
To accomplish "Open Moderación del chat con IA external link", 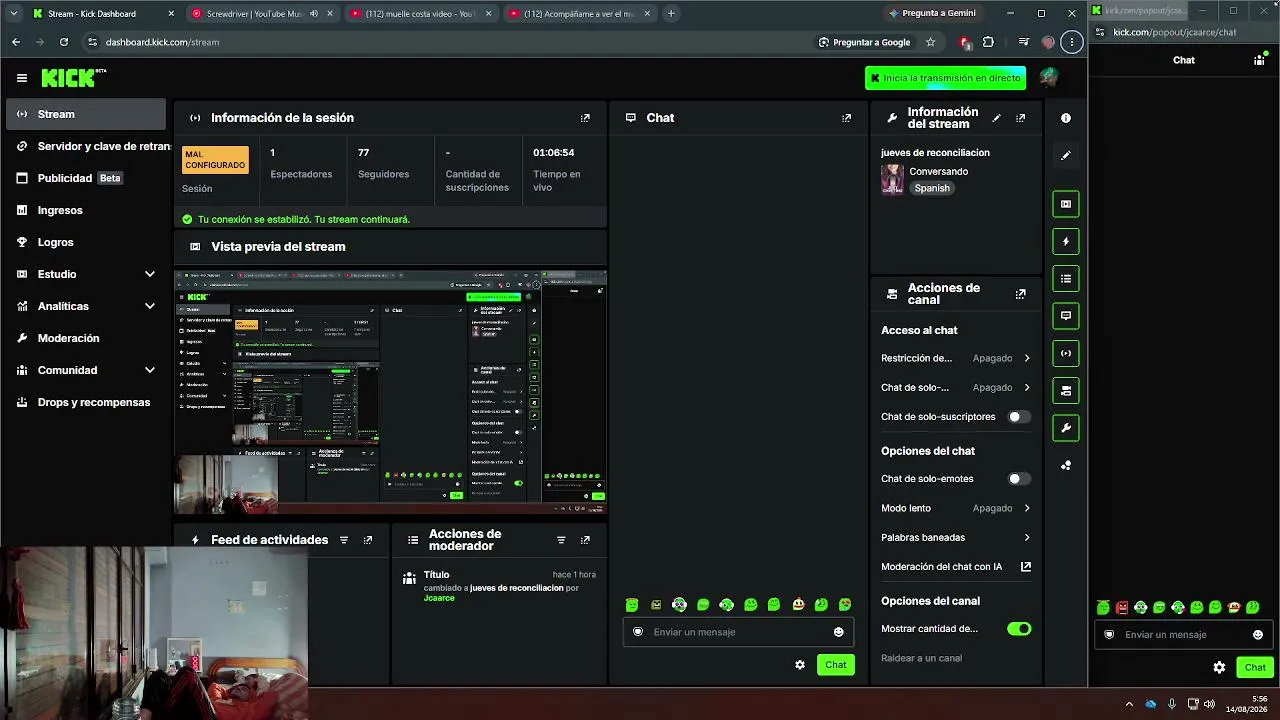I will [1026, 567].
